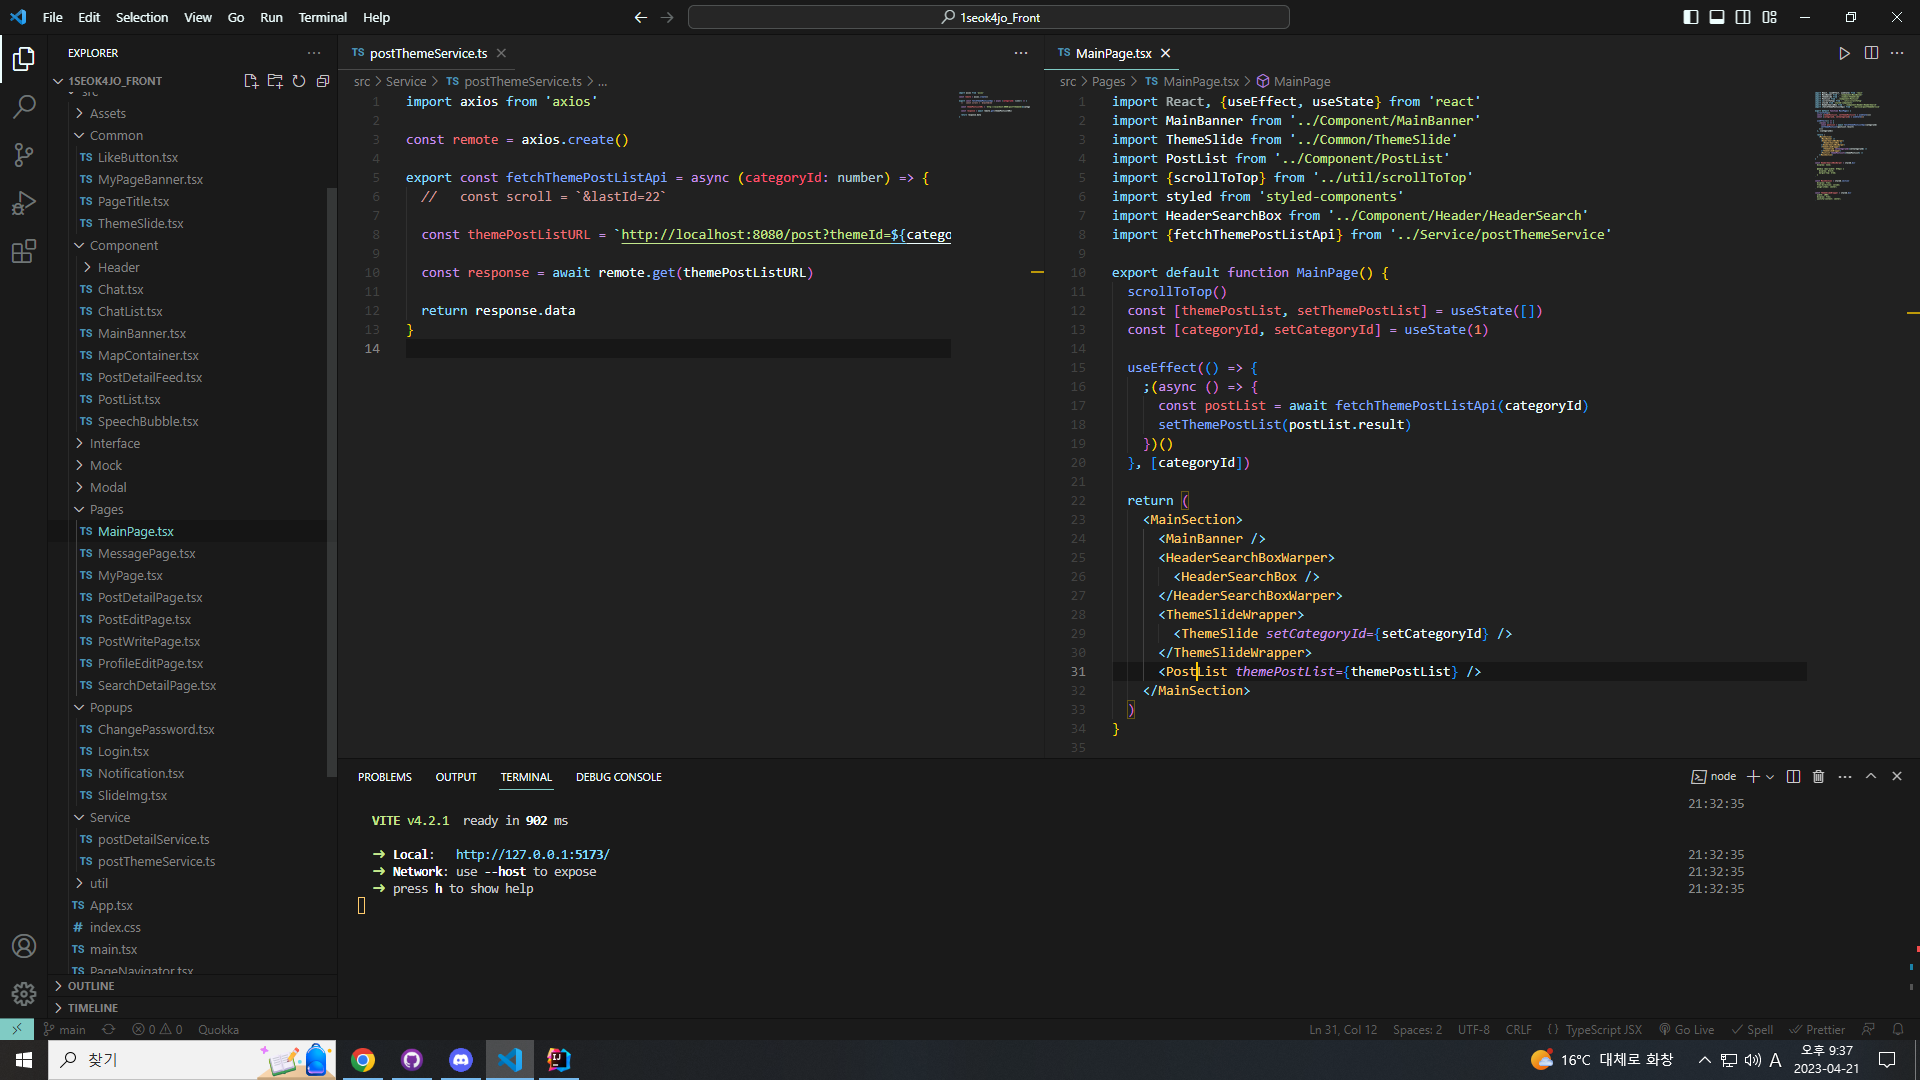Collapse all folders in Explorer

(x=323, y=81)
